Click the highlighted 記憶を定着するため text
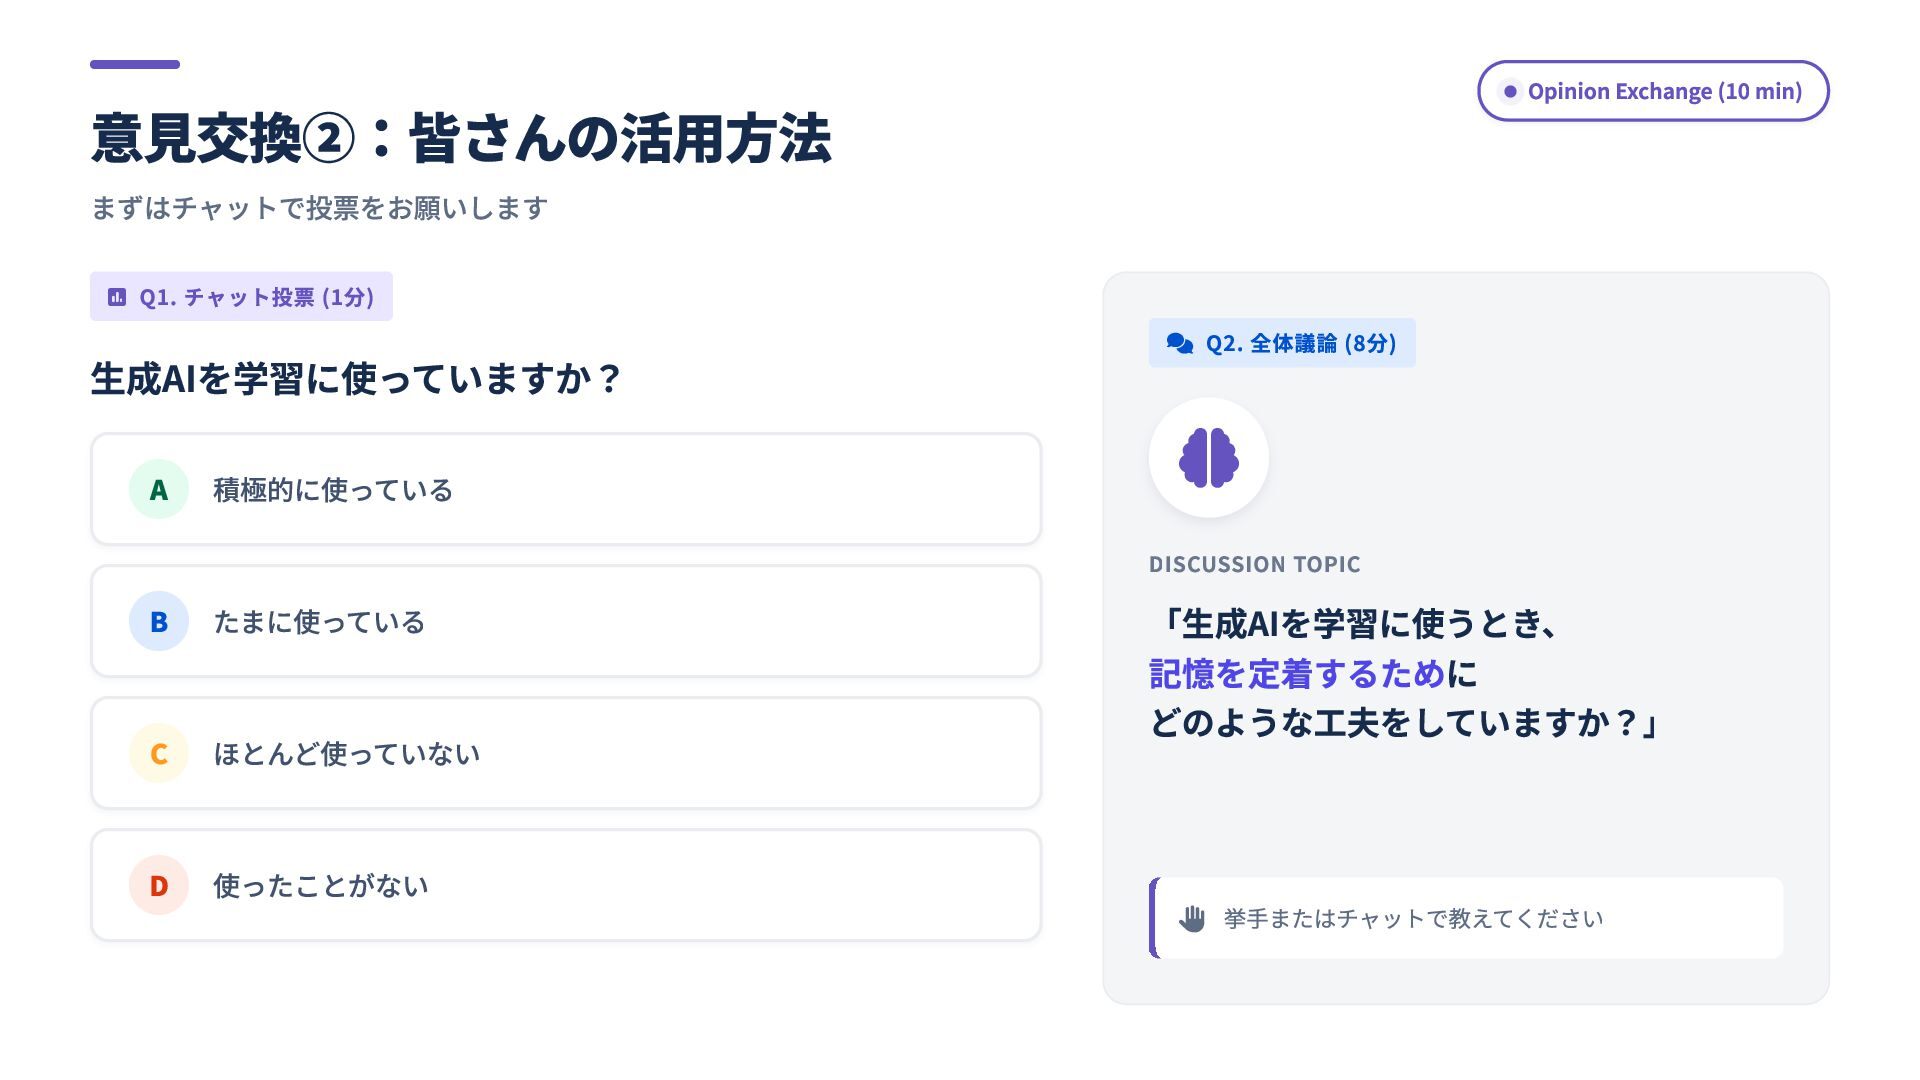 click(1297, 674)
